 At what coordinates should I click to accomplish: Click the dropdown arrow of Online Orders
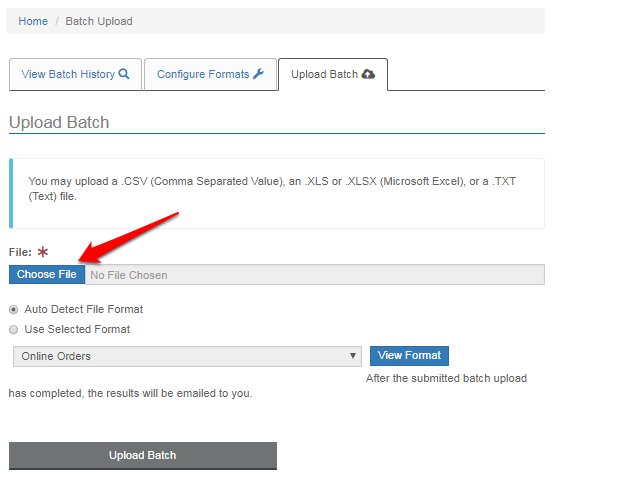pyautogui.click(x=353, y=356)
